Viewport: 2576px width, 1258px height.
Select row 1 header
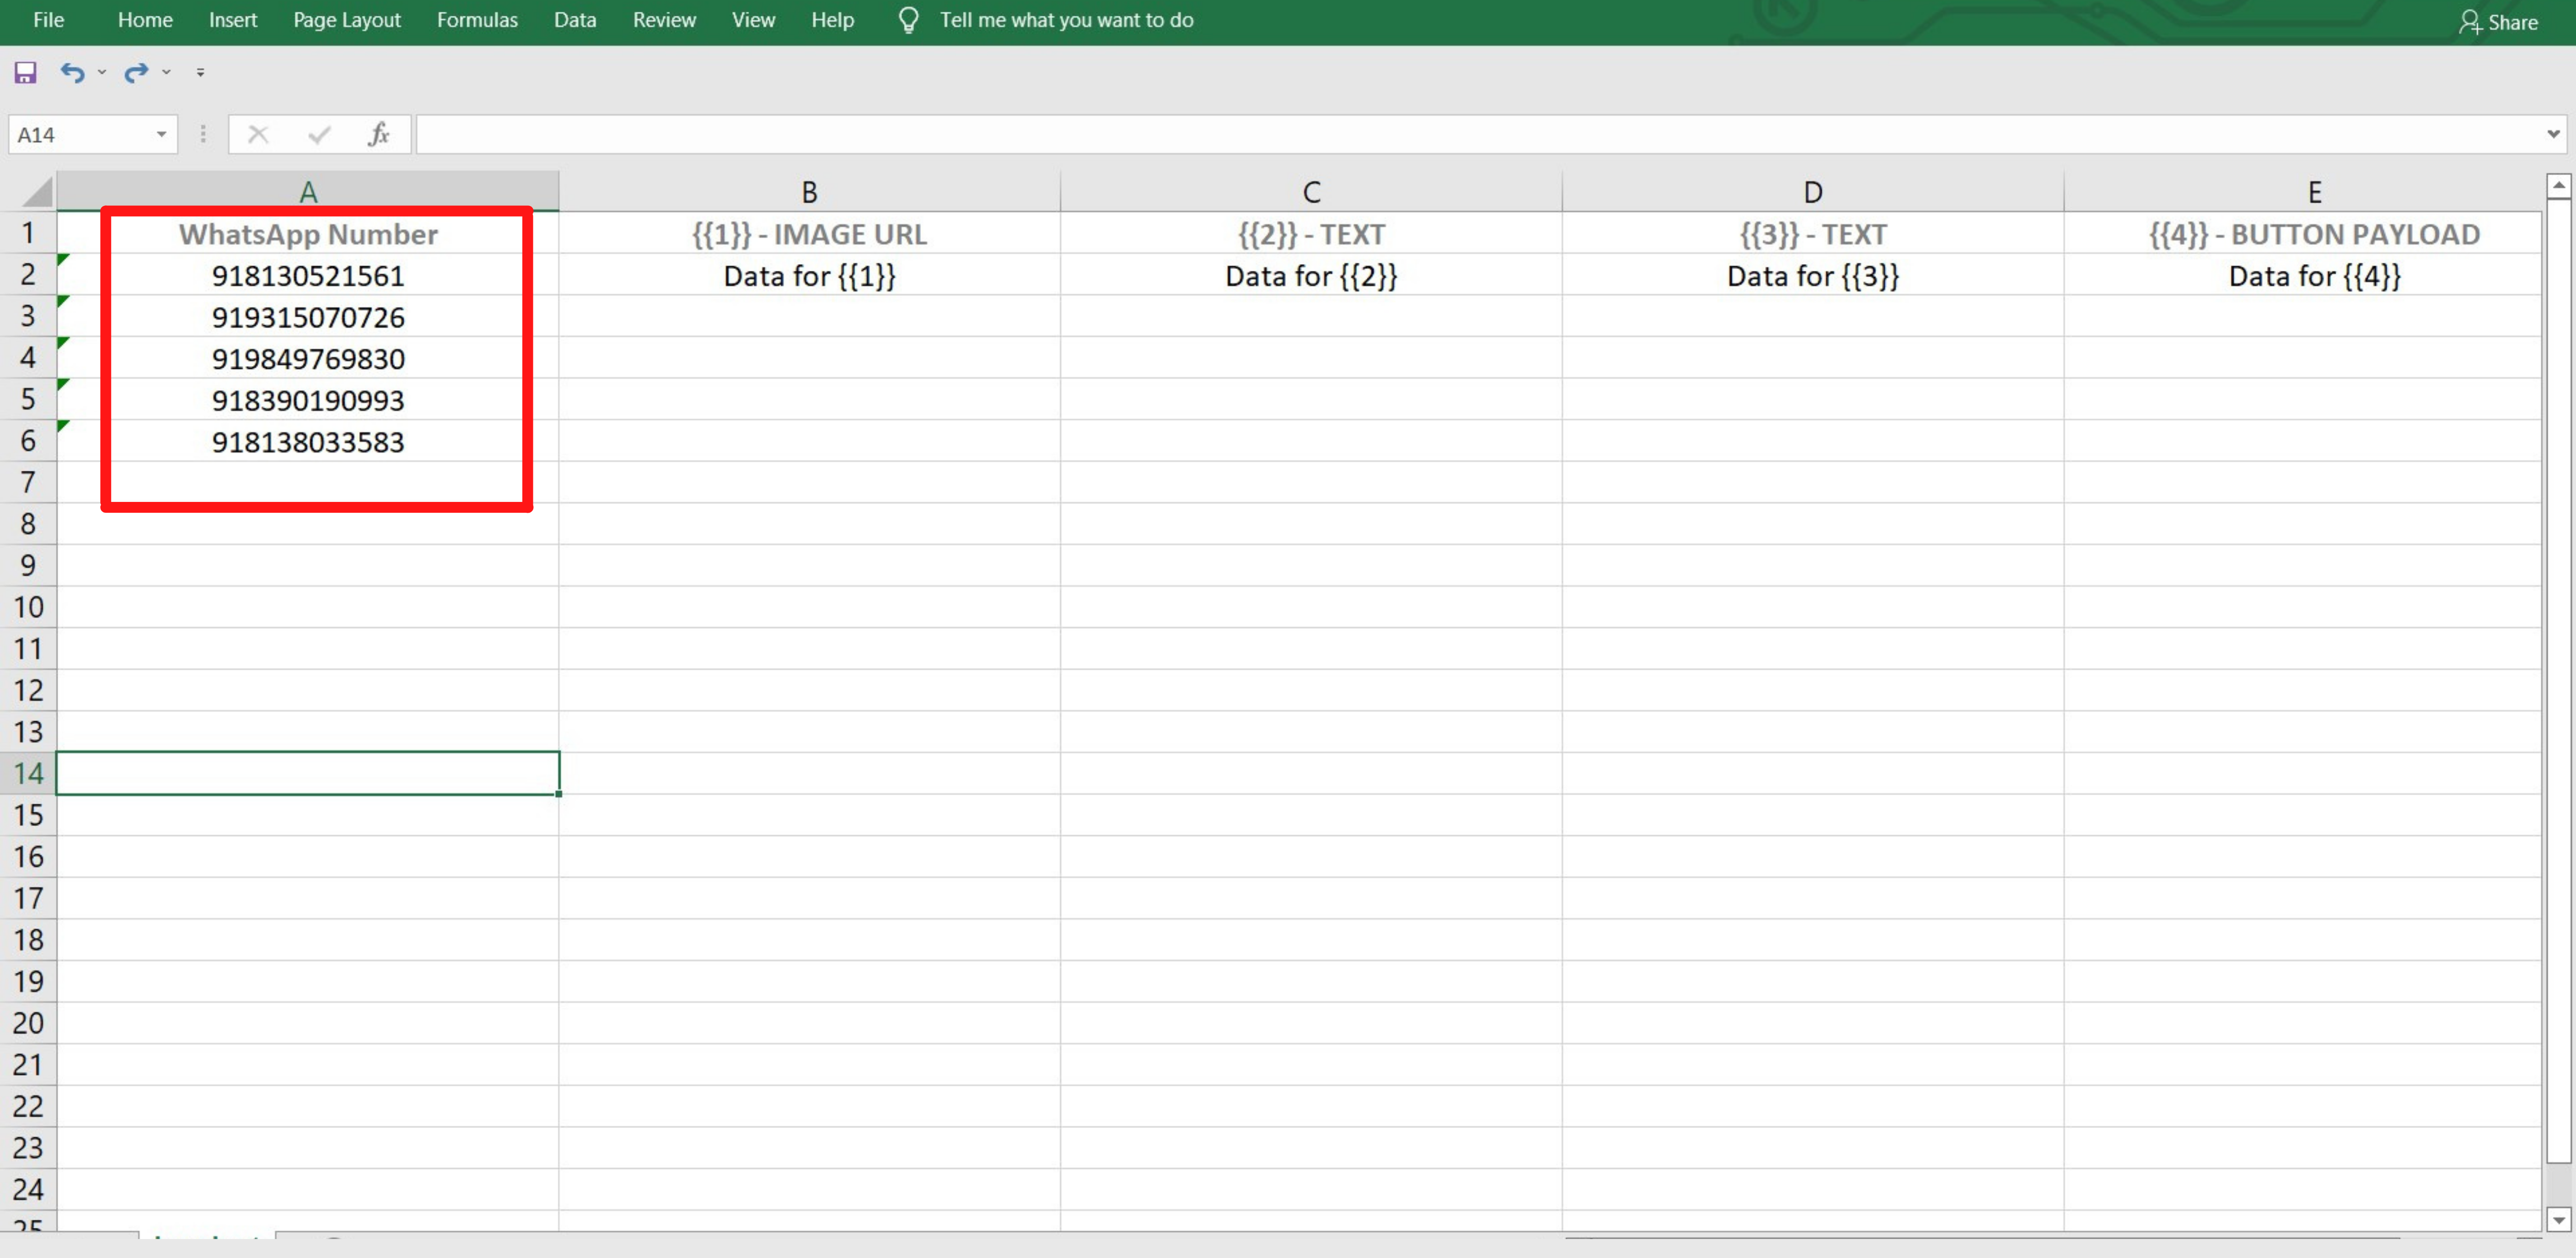pyautogui.click(x=28, y=233)
